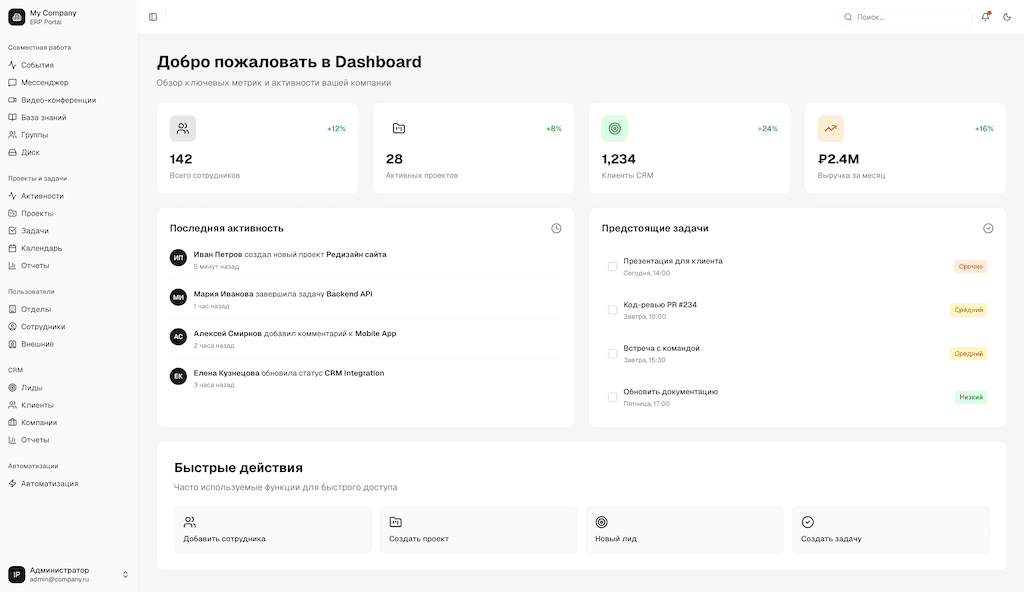Check the Код-ревью PR #234 task
Screen dimensions: 1024x592
coord(612,310)
